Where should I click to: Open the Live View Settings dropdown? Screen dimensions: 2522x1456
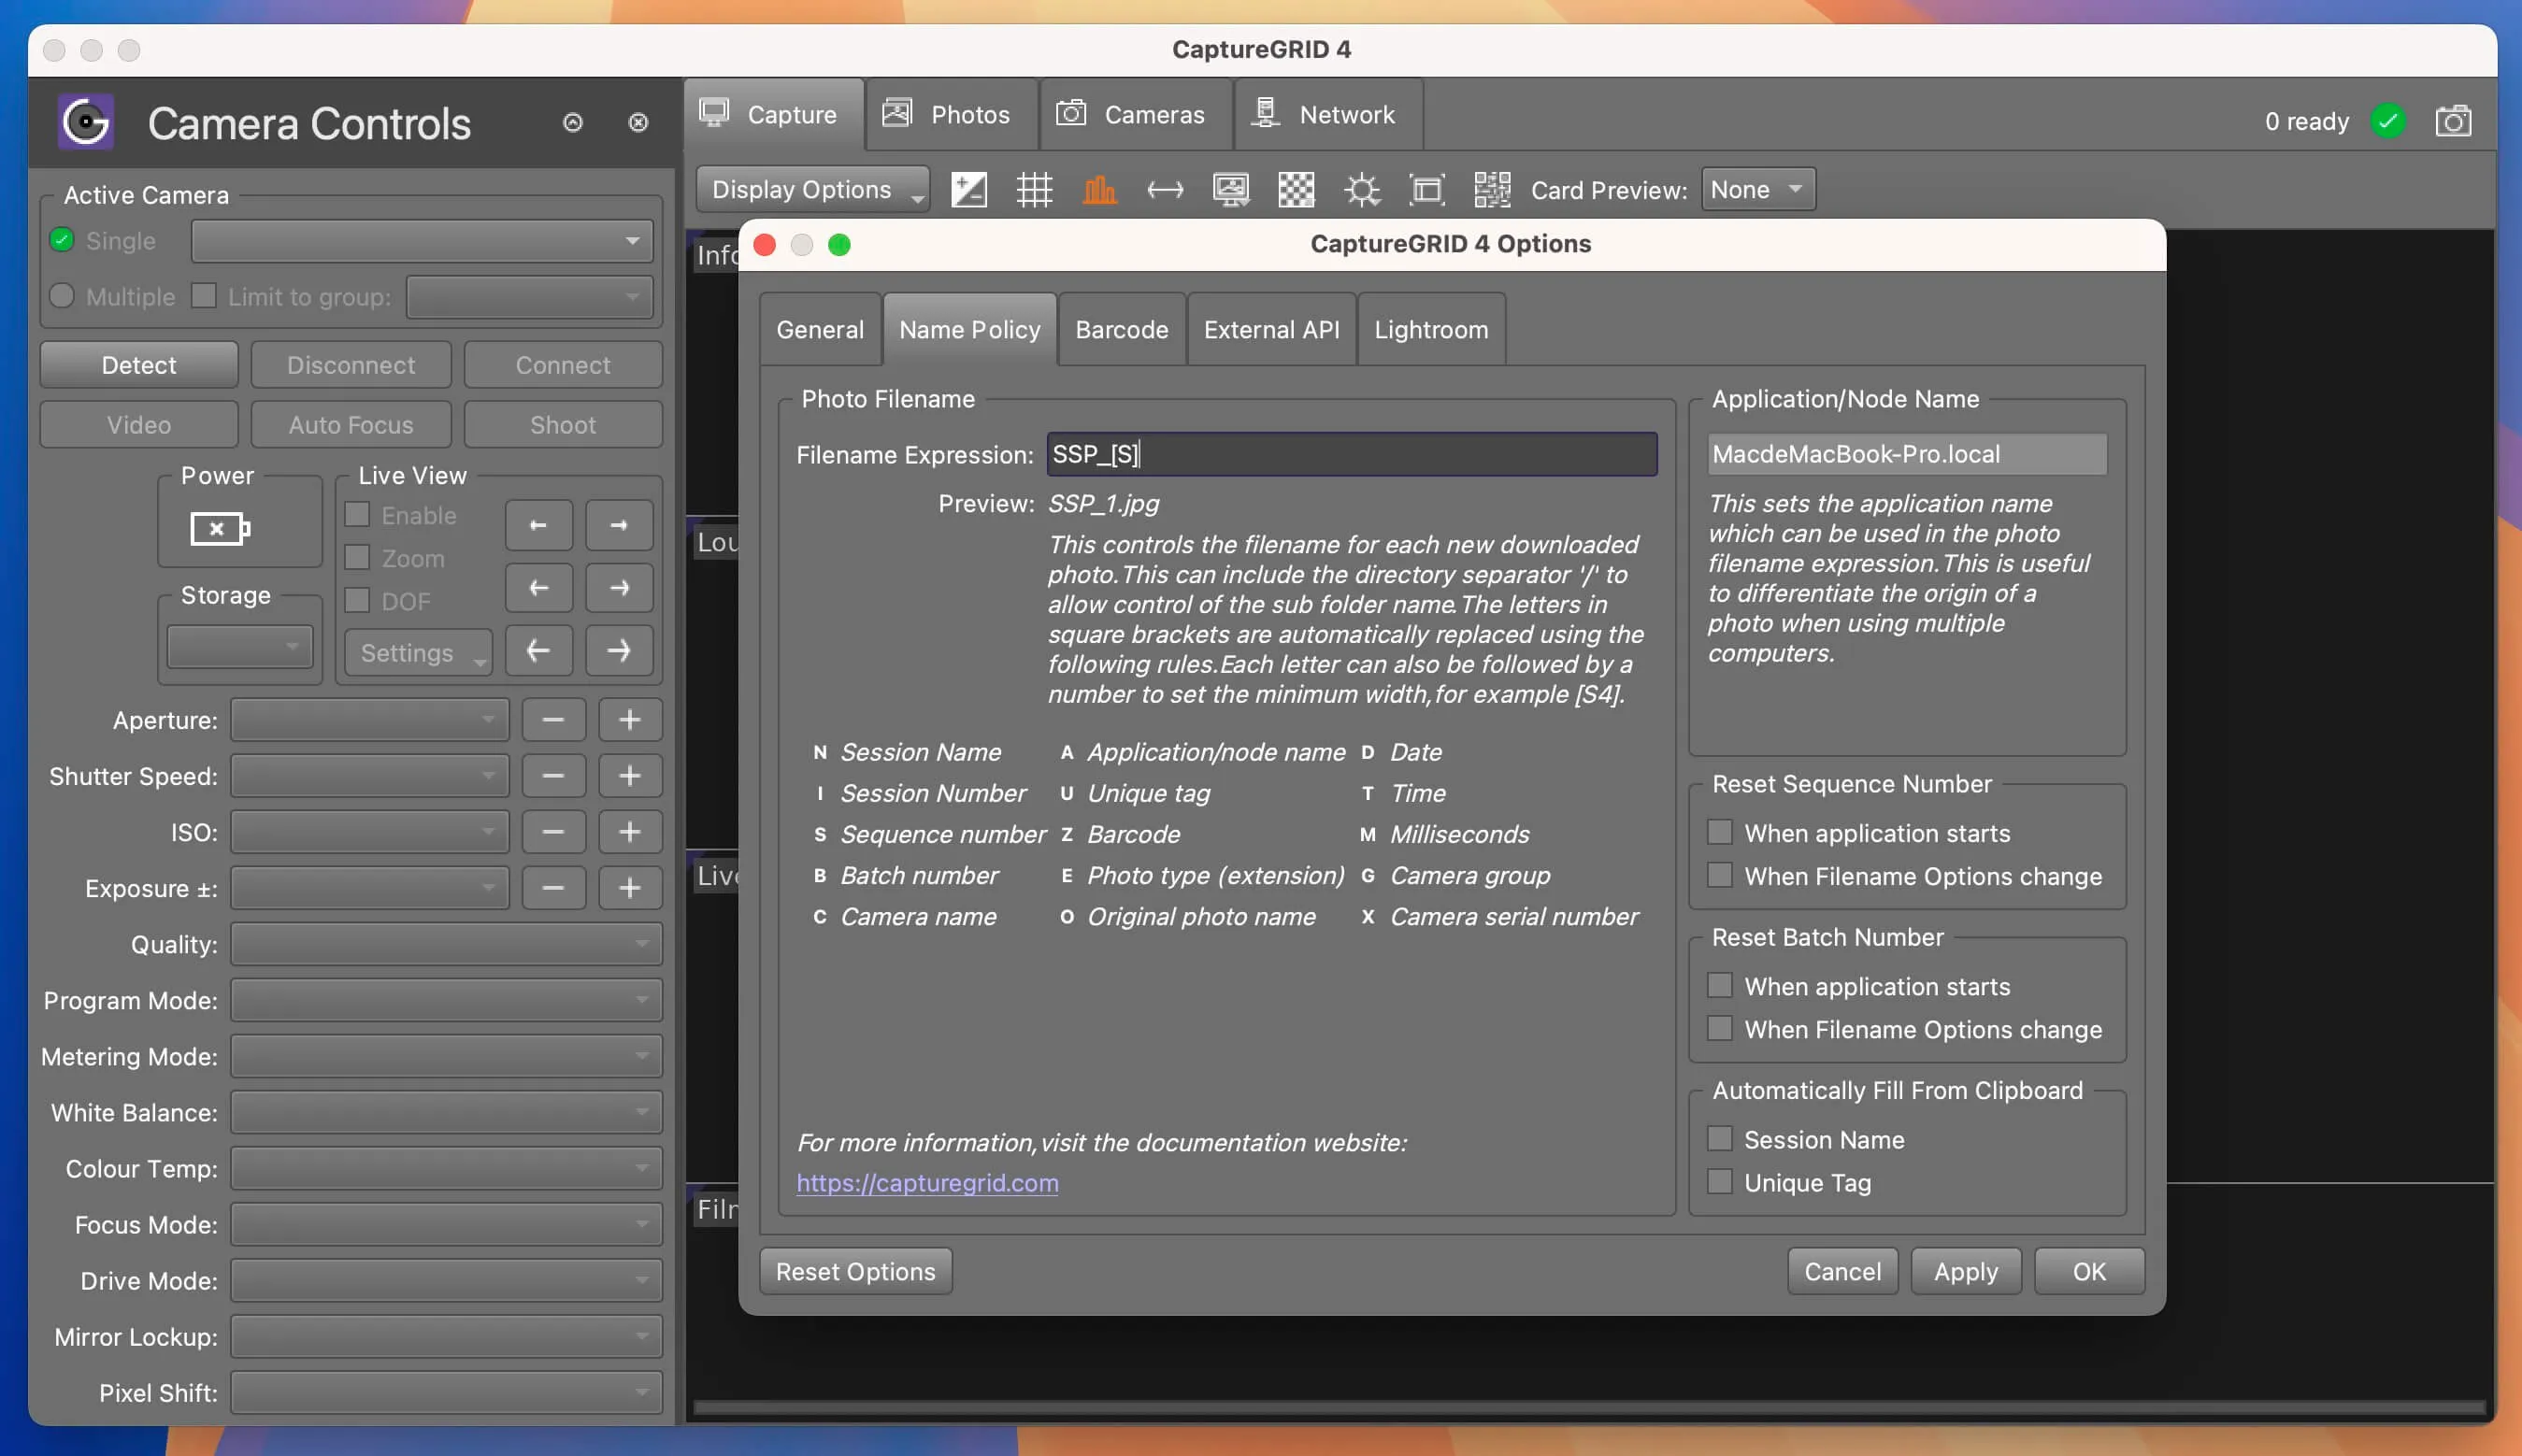click(x=418, y=652)
